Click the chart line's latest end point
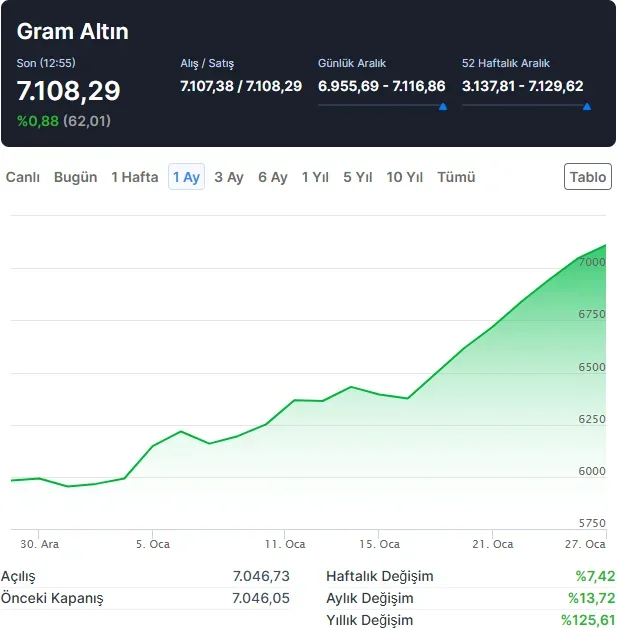The width and height of the screenshot is (617, 628). [606, 245]
